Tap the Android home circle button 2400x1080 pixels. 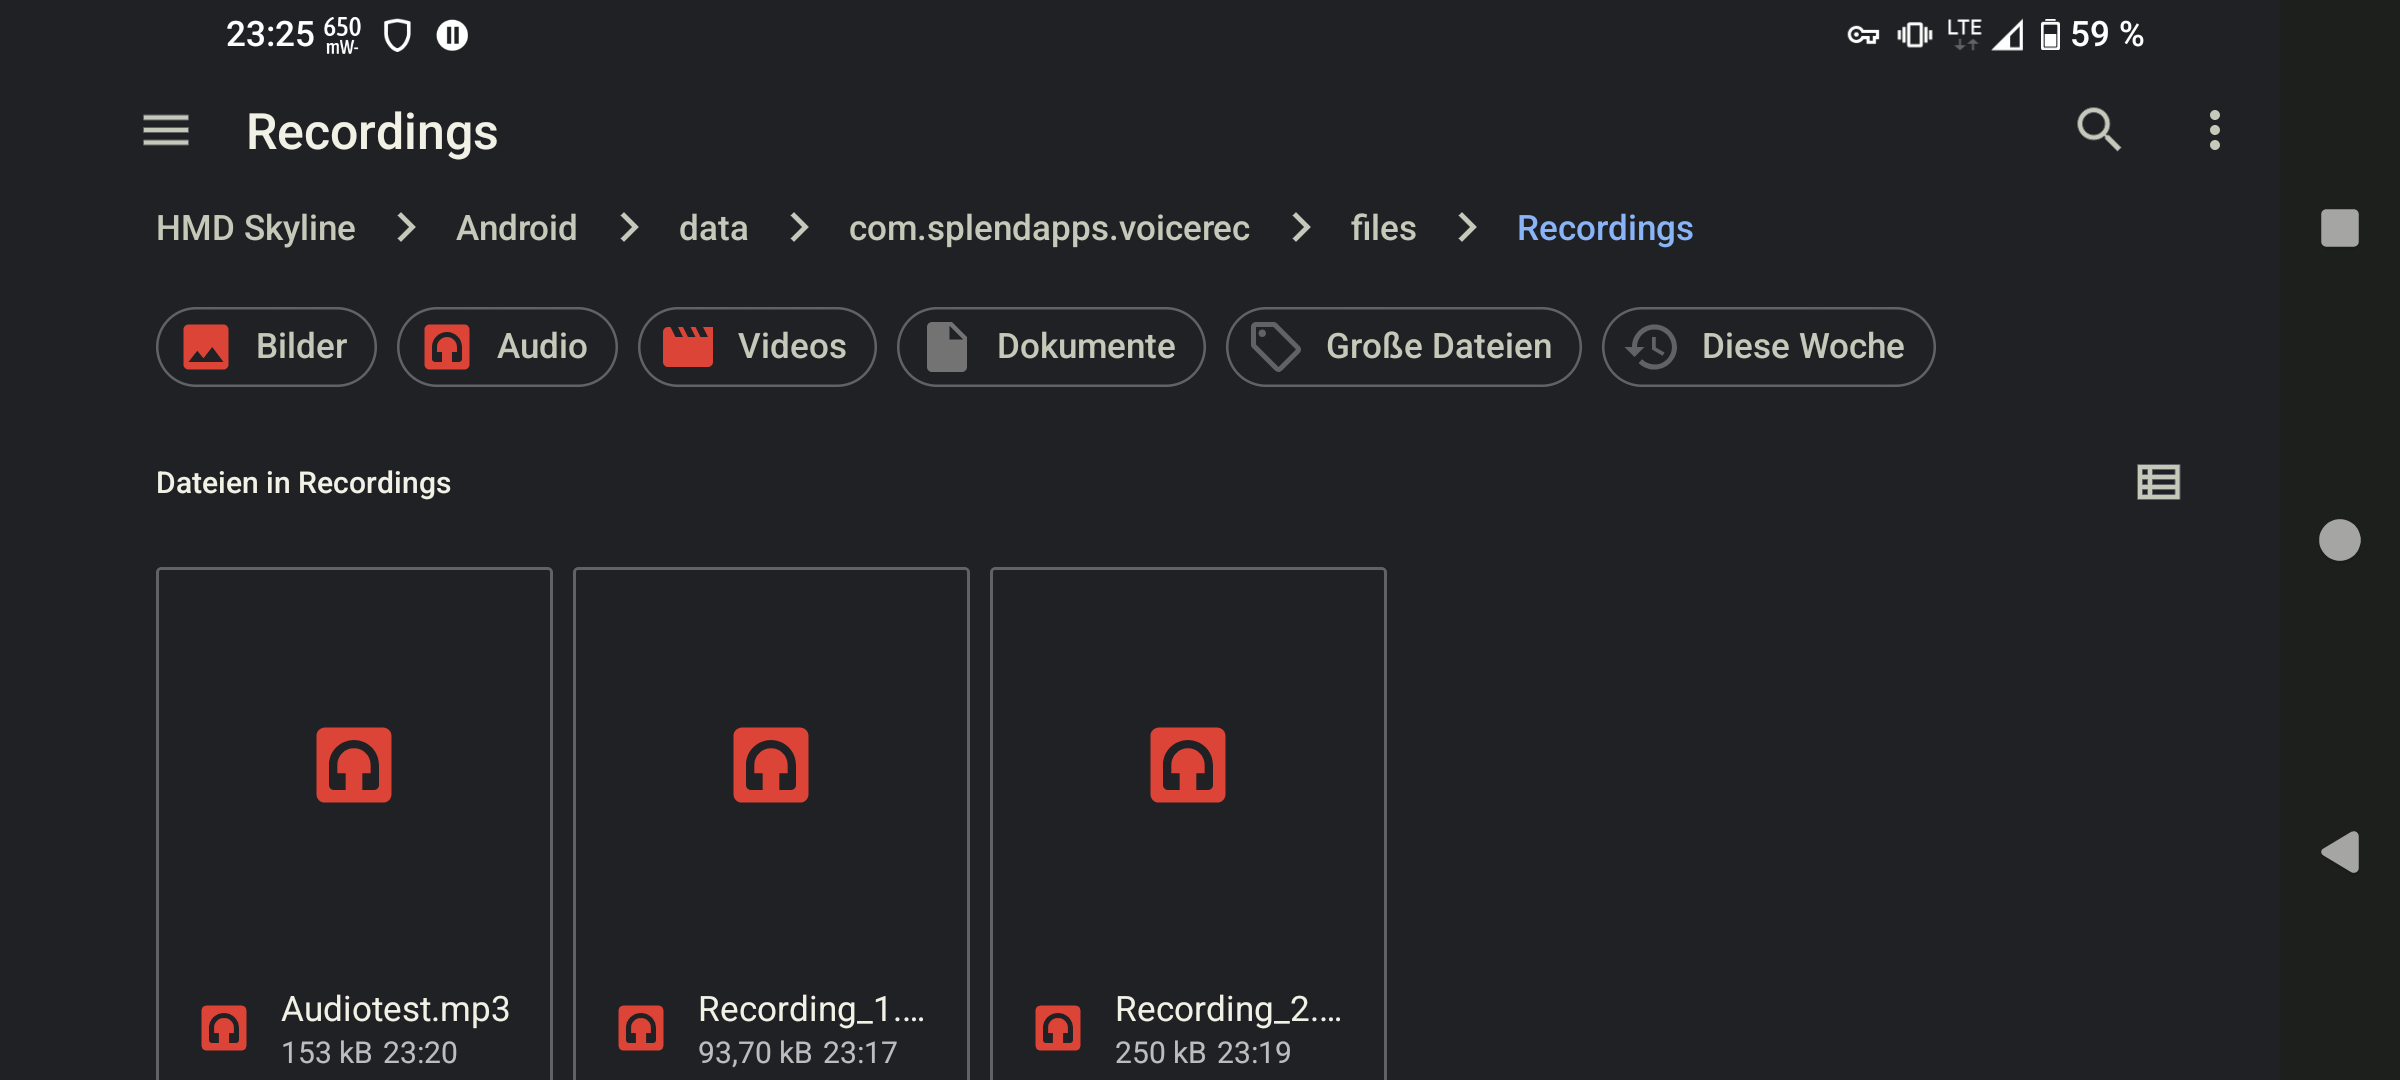pyautogui.click(x=2339, y=540)
